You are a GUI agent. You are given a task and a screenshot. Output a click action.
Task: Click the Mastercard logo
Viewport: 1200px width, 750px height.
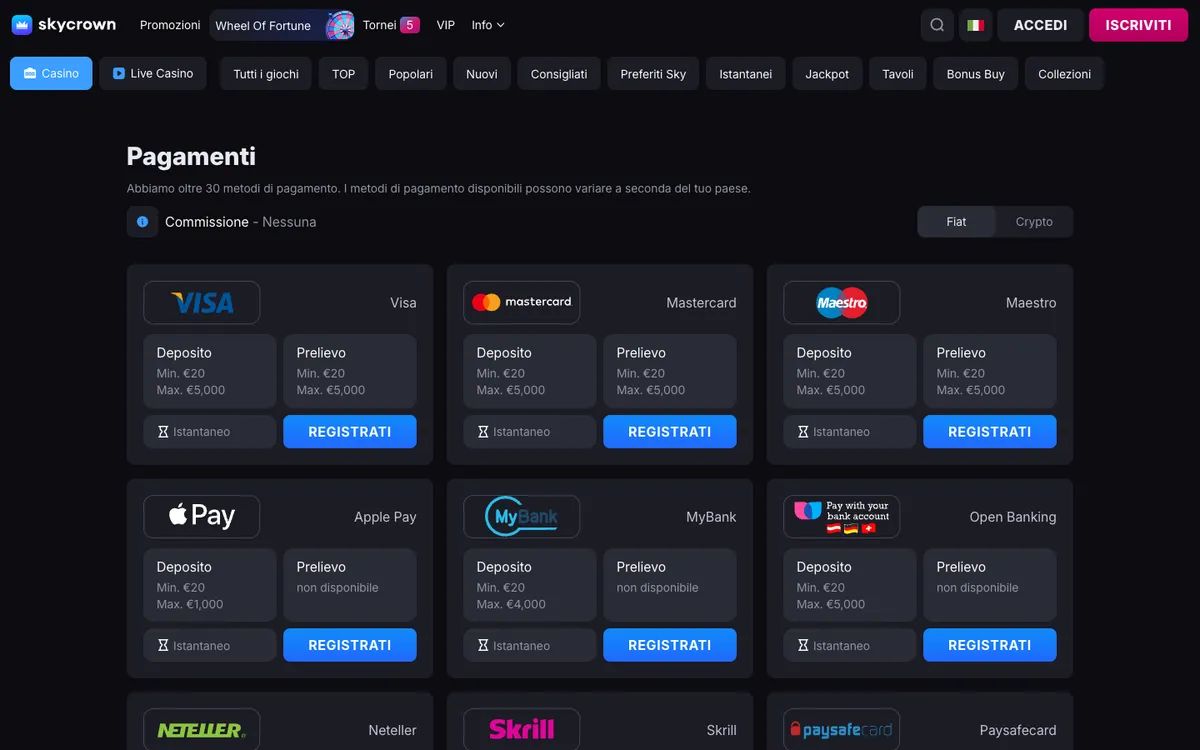coord(522,302)
